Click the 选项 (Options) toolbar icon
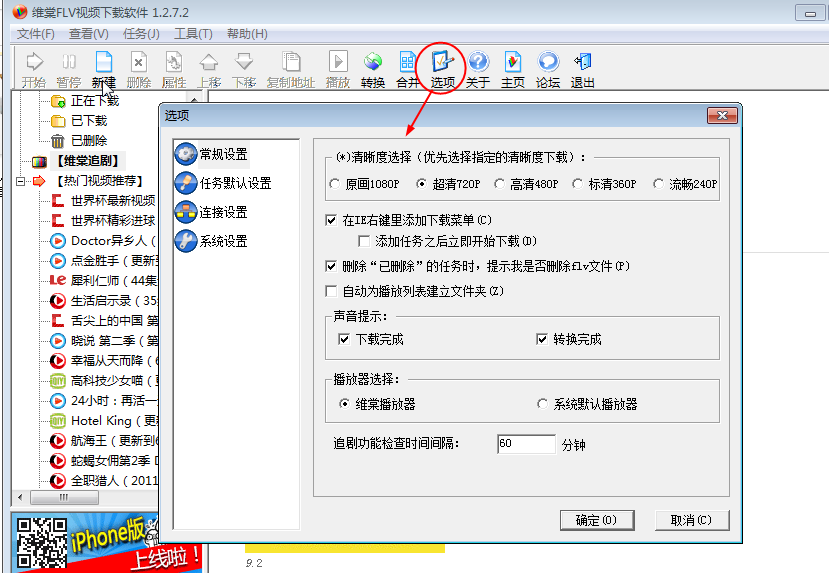Viewport: 829px width, 573px height. [443, 69]
